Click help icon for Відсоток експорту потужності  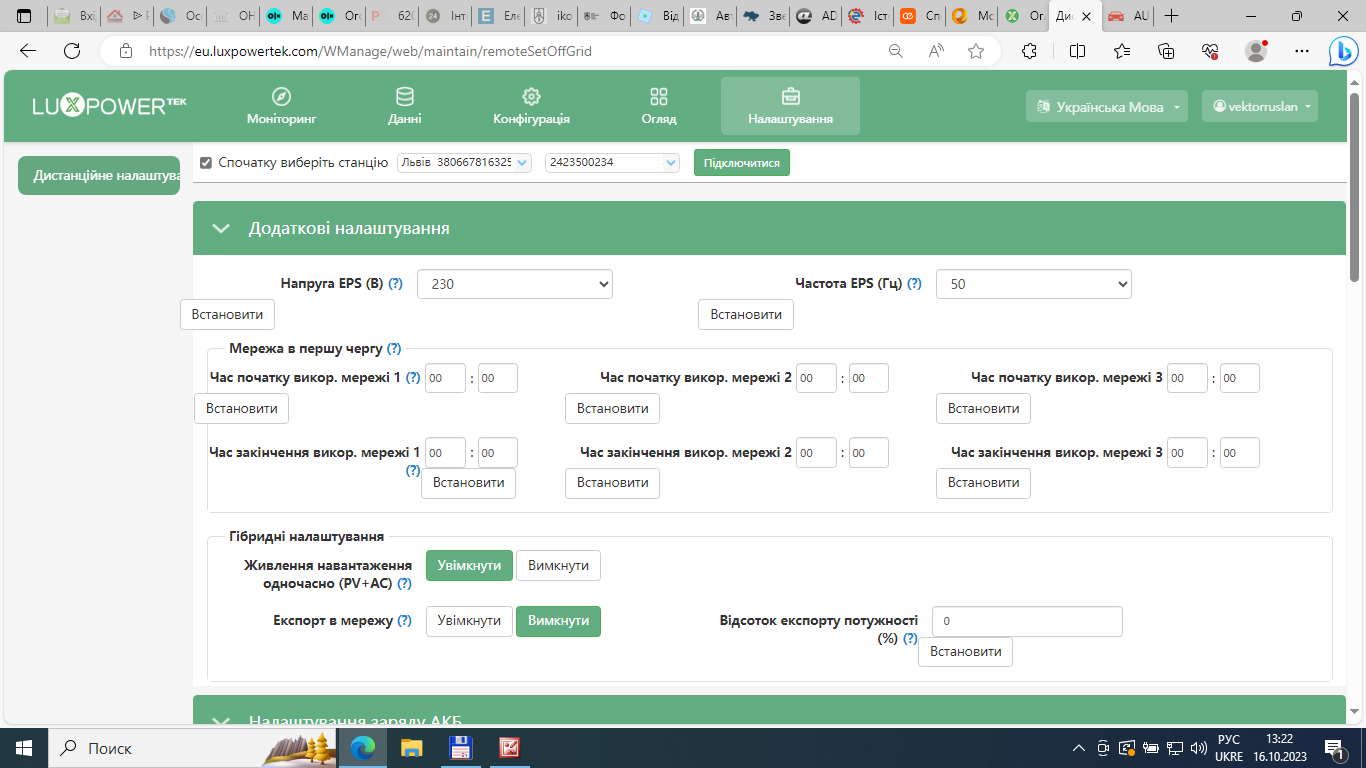[x=910, y=639]
